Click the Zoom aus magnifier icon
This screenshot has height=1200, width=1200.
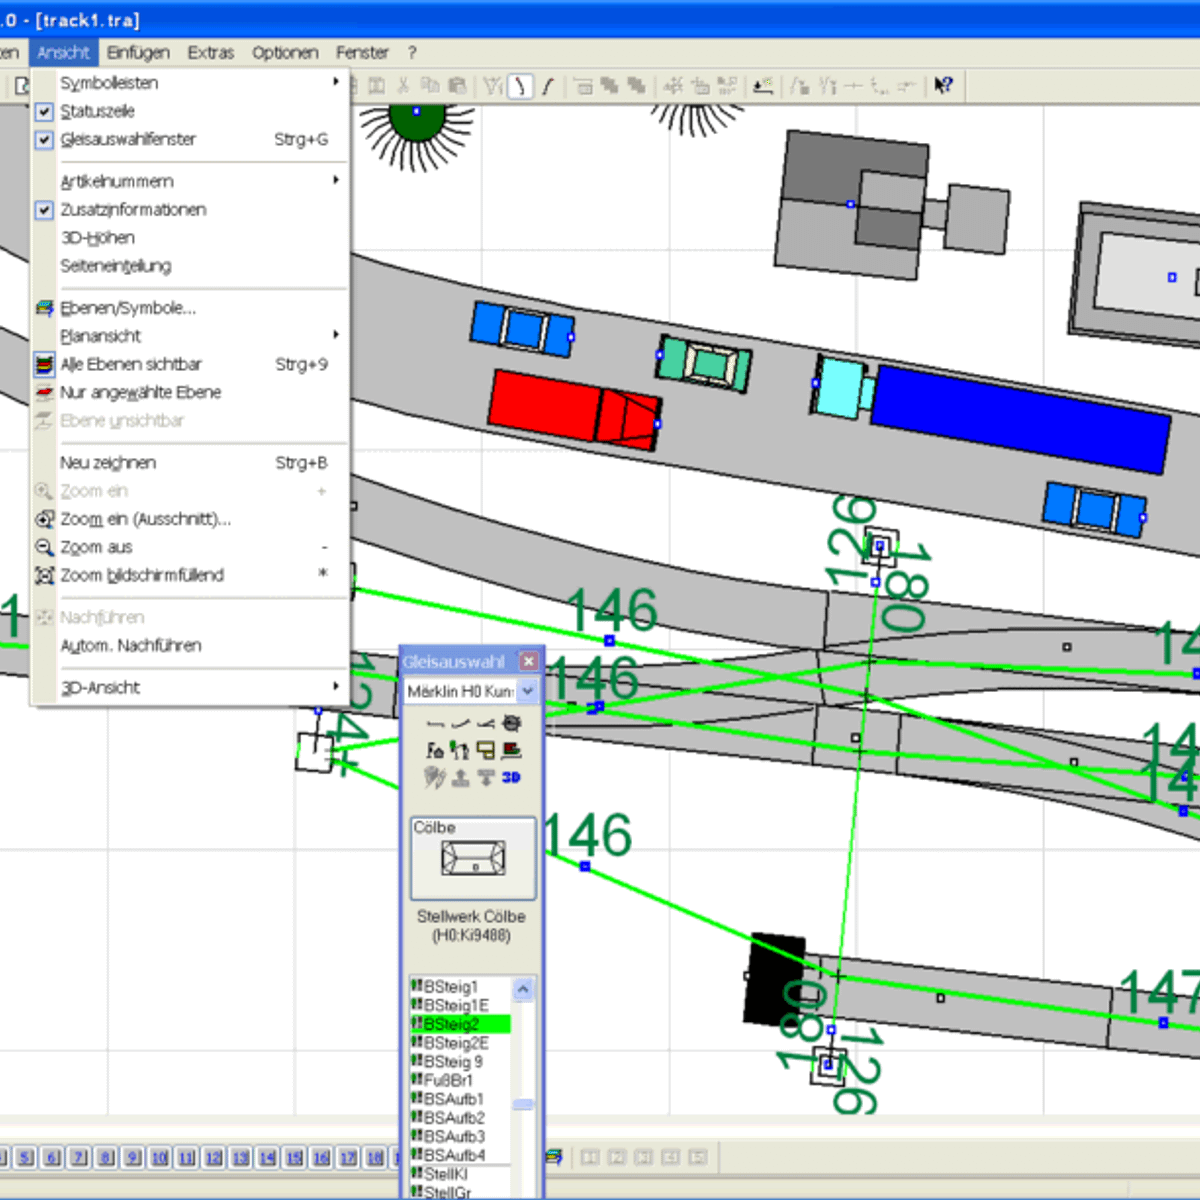point(44,547)
